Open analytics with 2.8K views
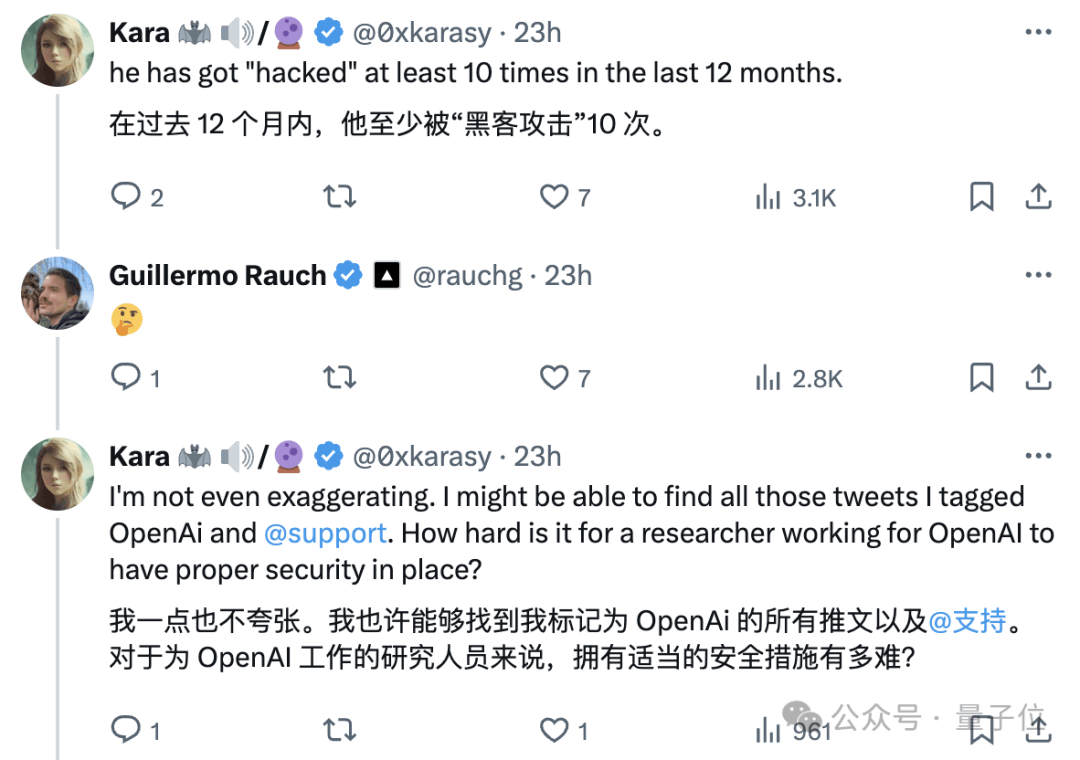The width and height of the screenshot is (1080, 760). [796, 378]
